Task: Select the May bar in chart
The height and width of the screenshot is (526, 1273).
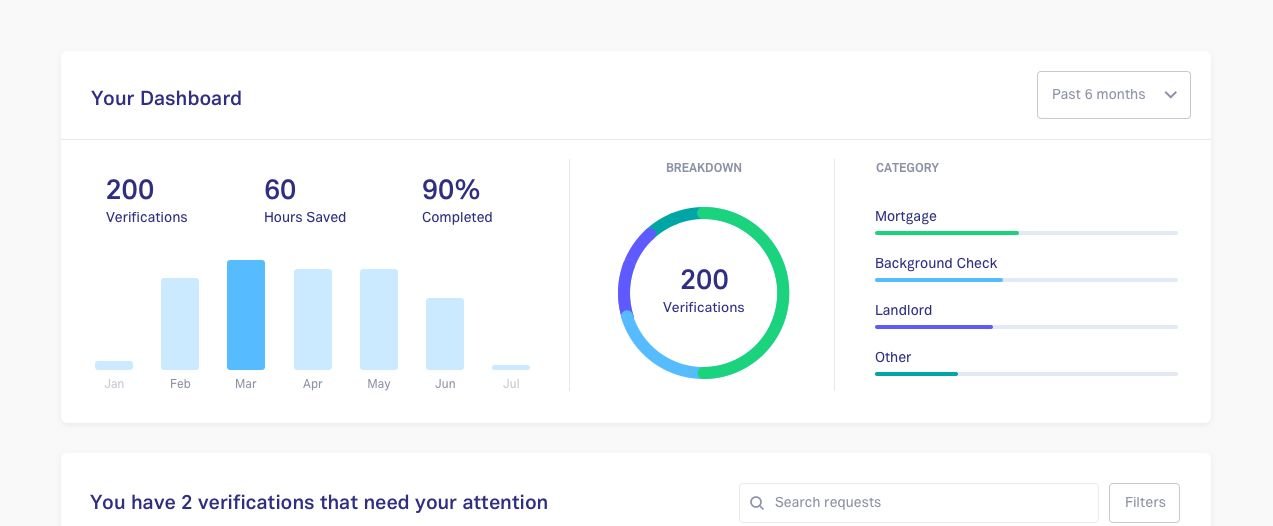Action: 379,319
